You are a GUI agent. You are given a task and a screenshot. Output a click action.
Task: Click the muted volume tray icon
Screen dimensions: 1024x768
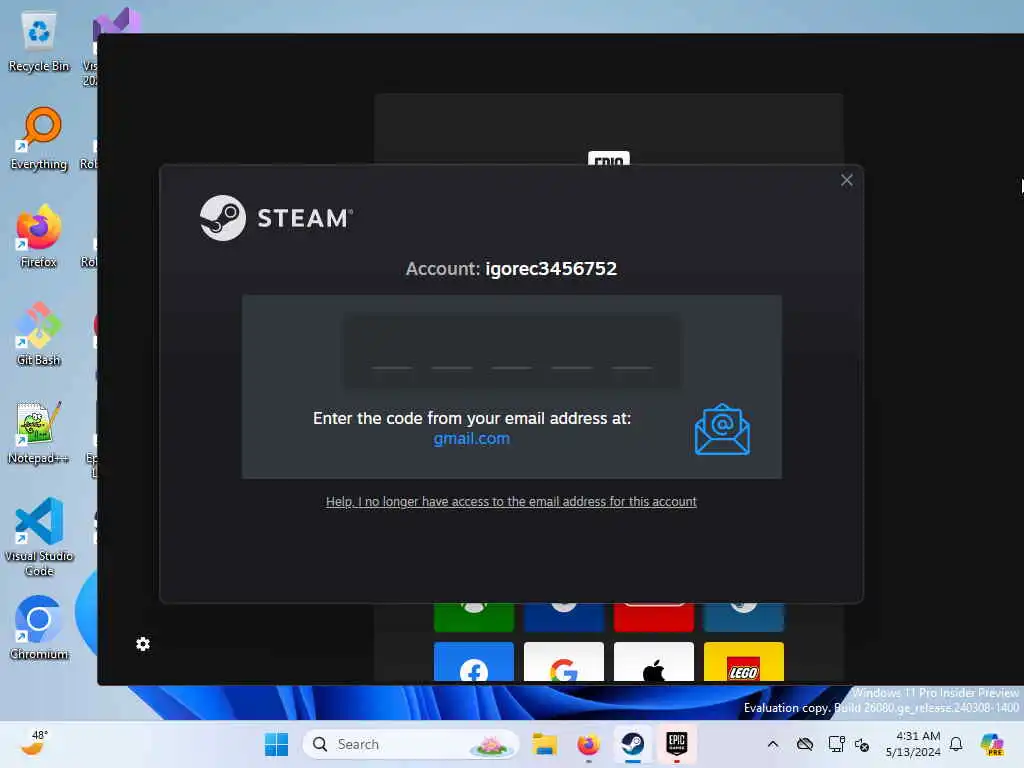(x=862, y=745)
